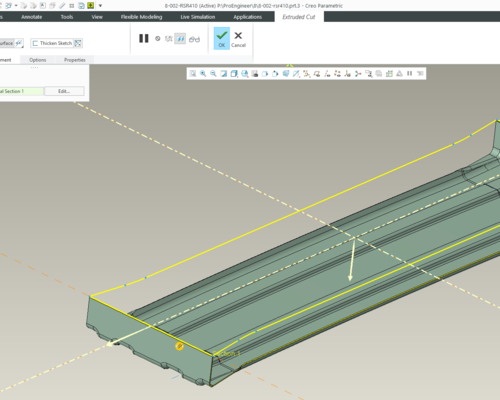Click the Repaint icon in graphics toolbar
500x400 pixels.
pos(224,74)
